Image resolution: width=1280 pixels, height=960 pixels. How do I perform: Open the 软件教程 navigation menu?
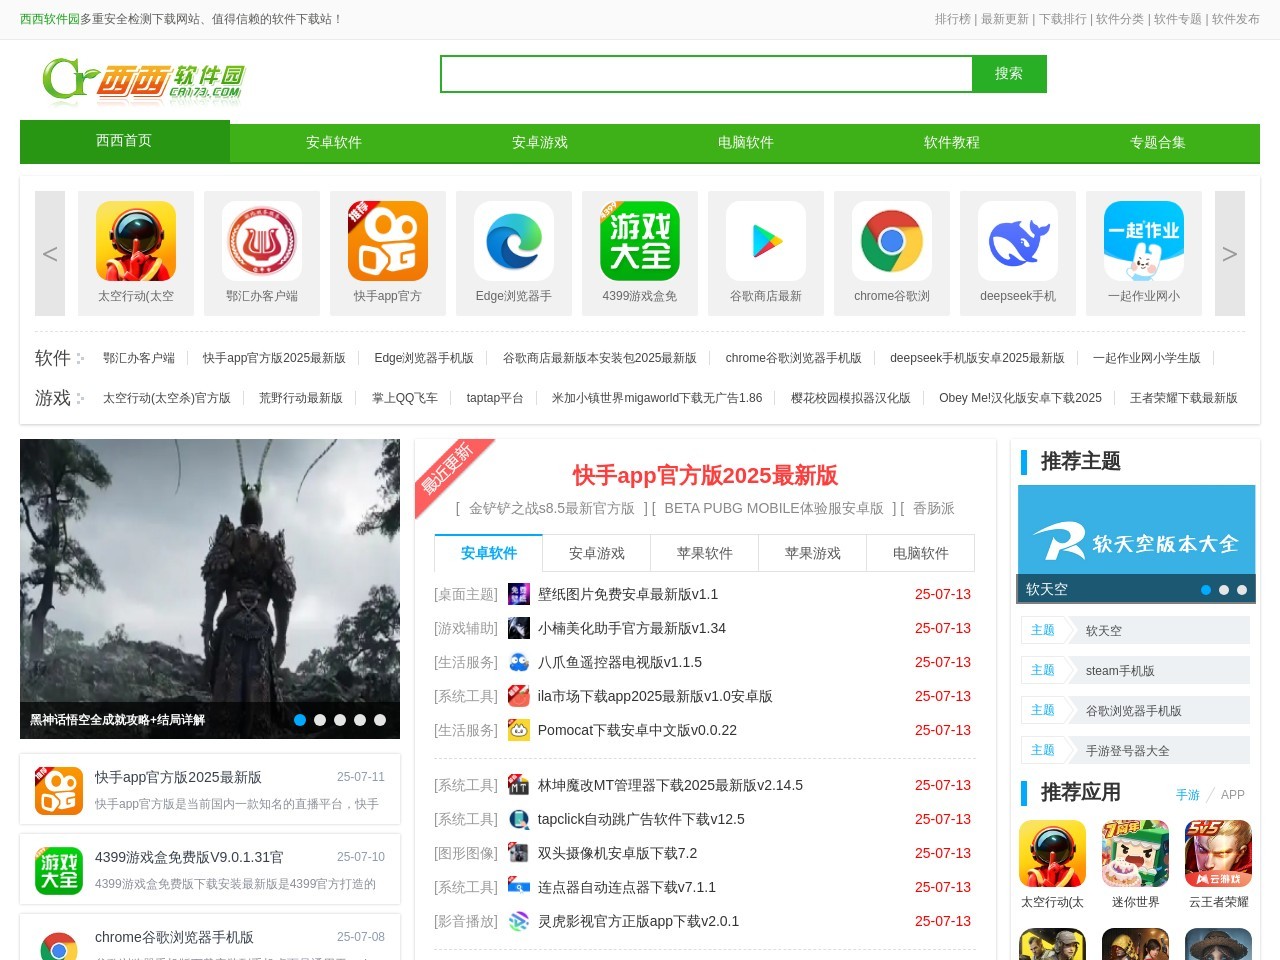pos(951,142)
